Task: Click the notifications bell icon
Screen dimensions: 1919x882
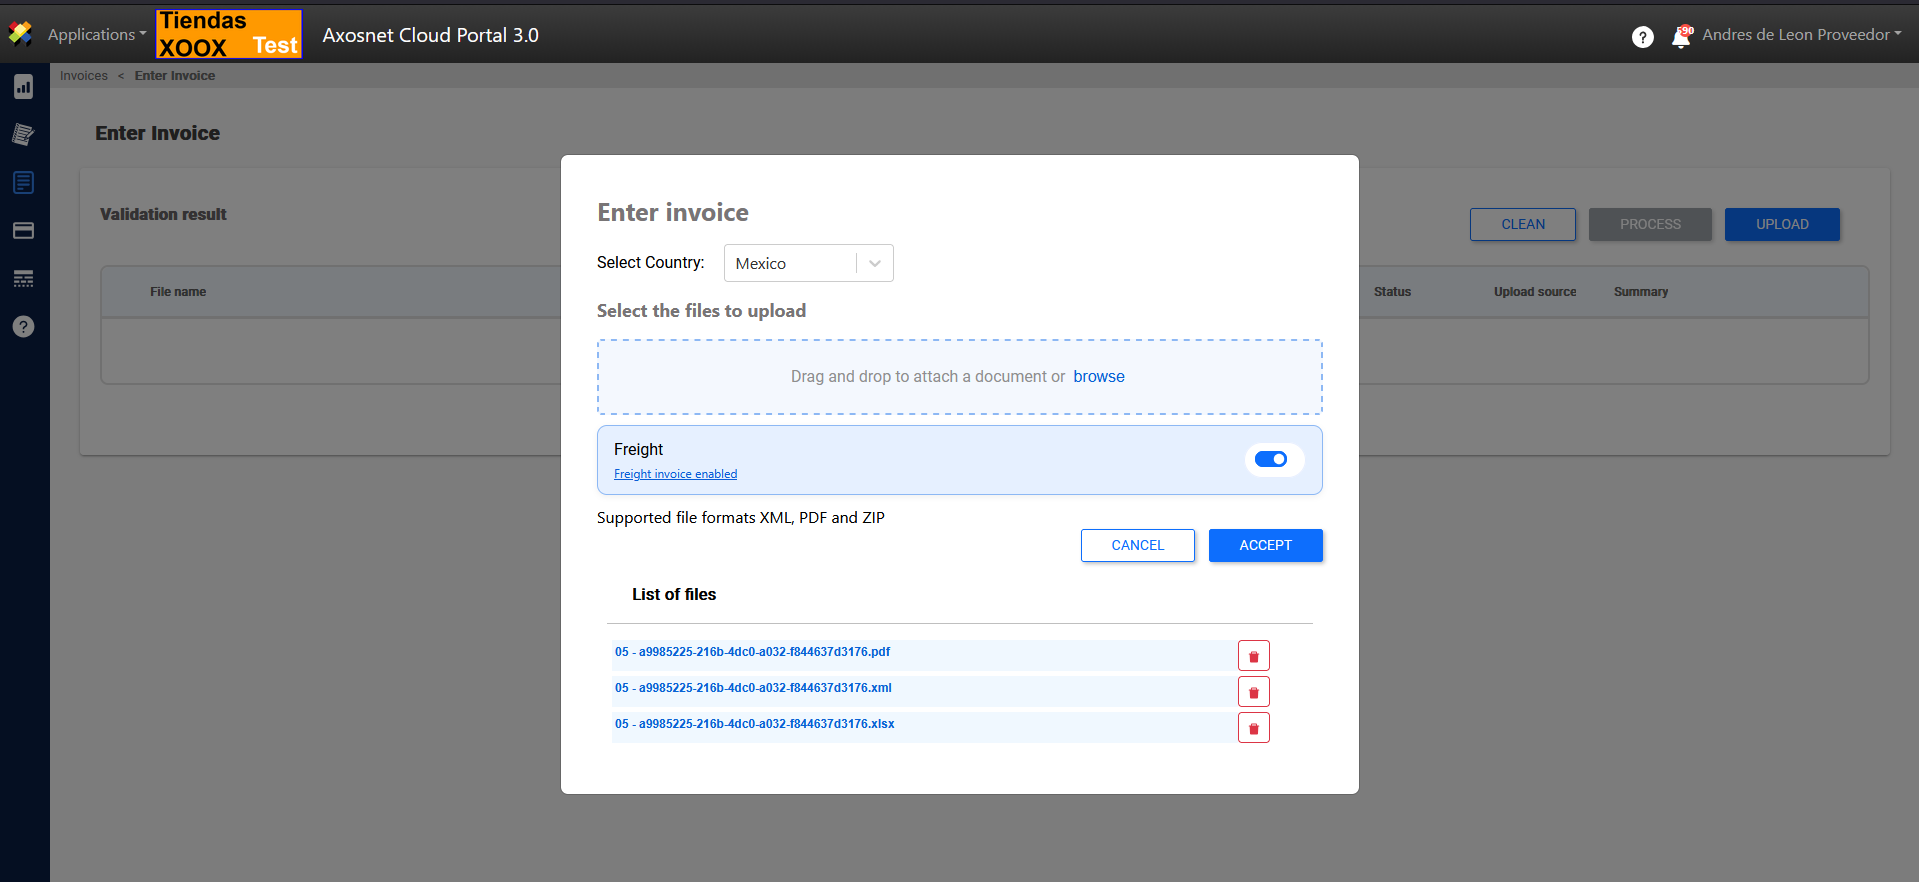Action: (1681, 37)
